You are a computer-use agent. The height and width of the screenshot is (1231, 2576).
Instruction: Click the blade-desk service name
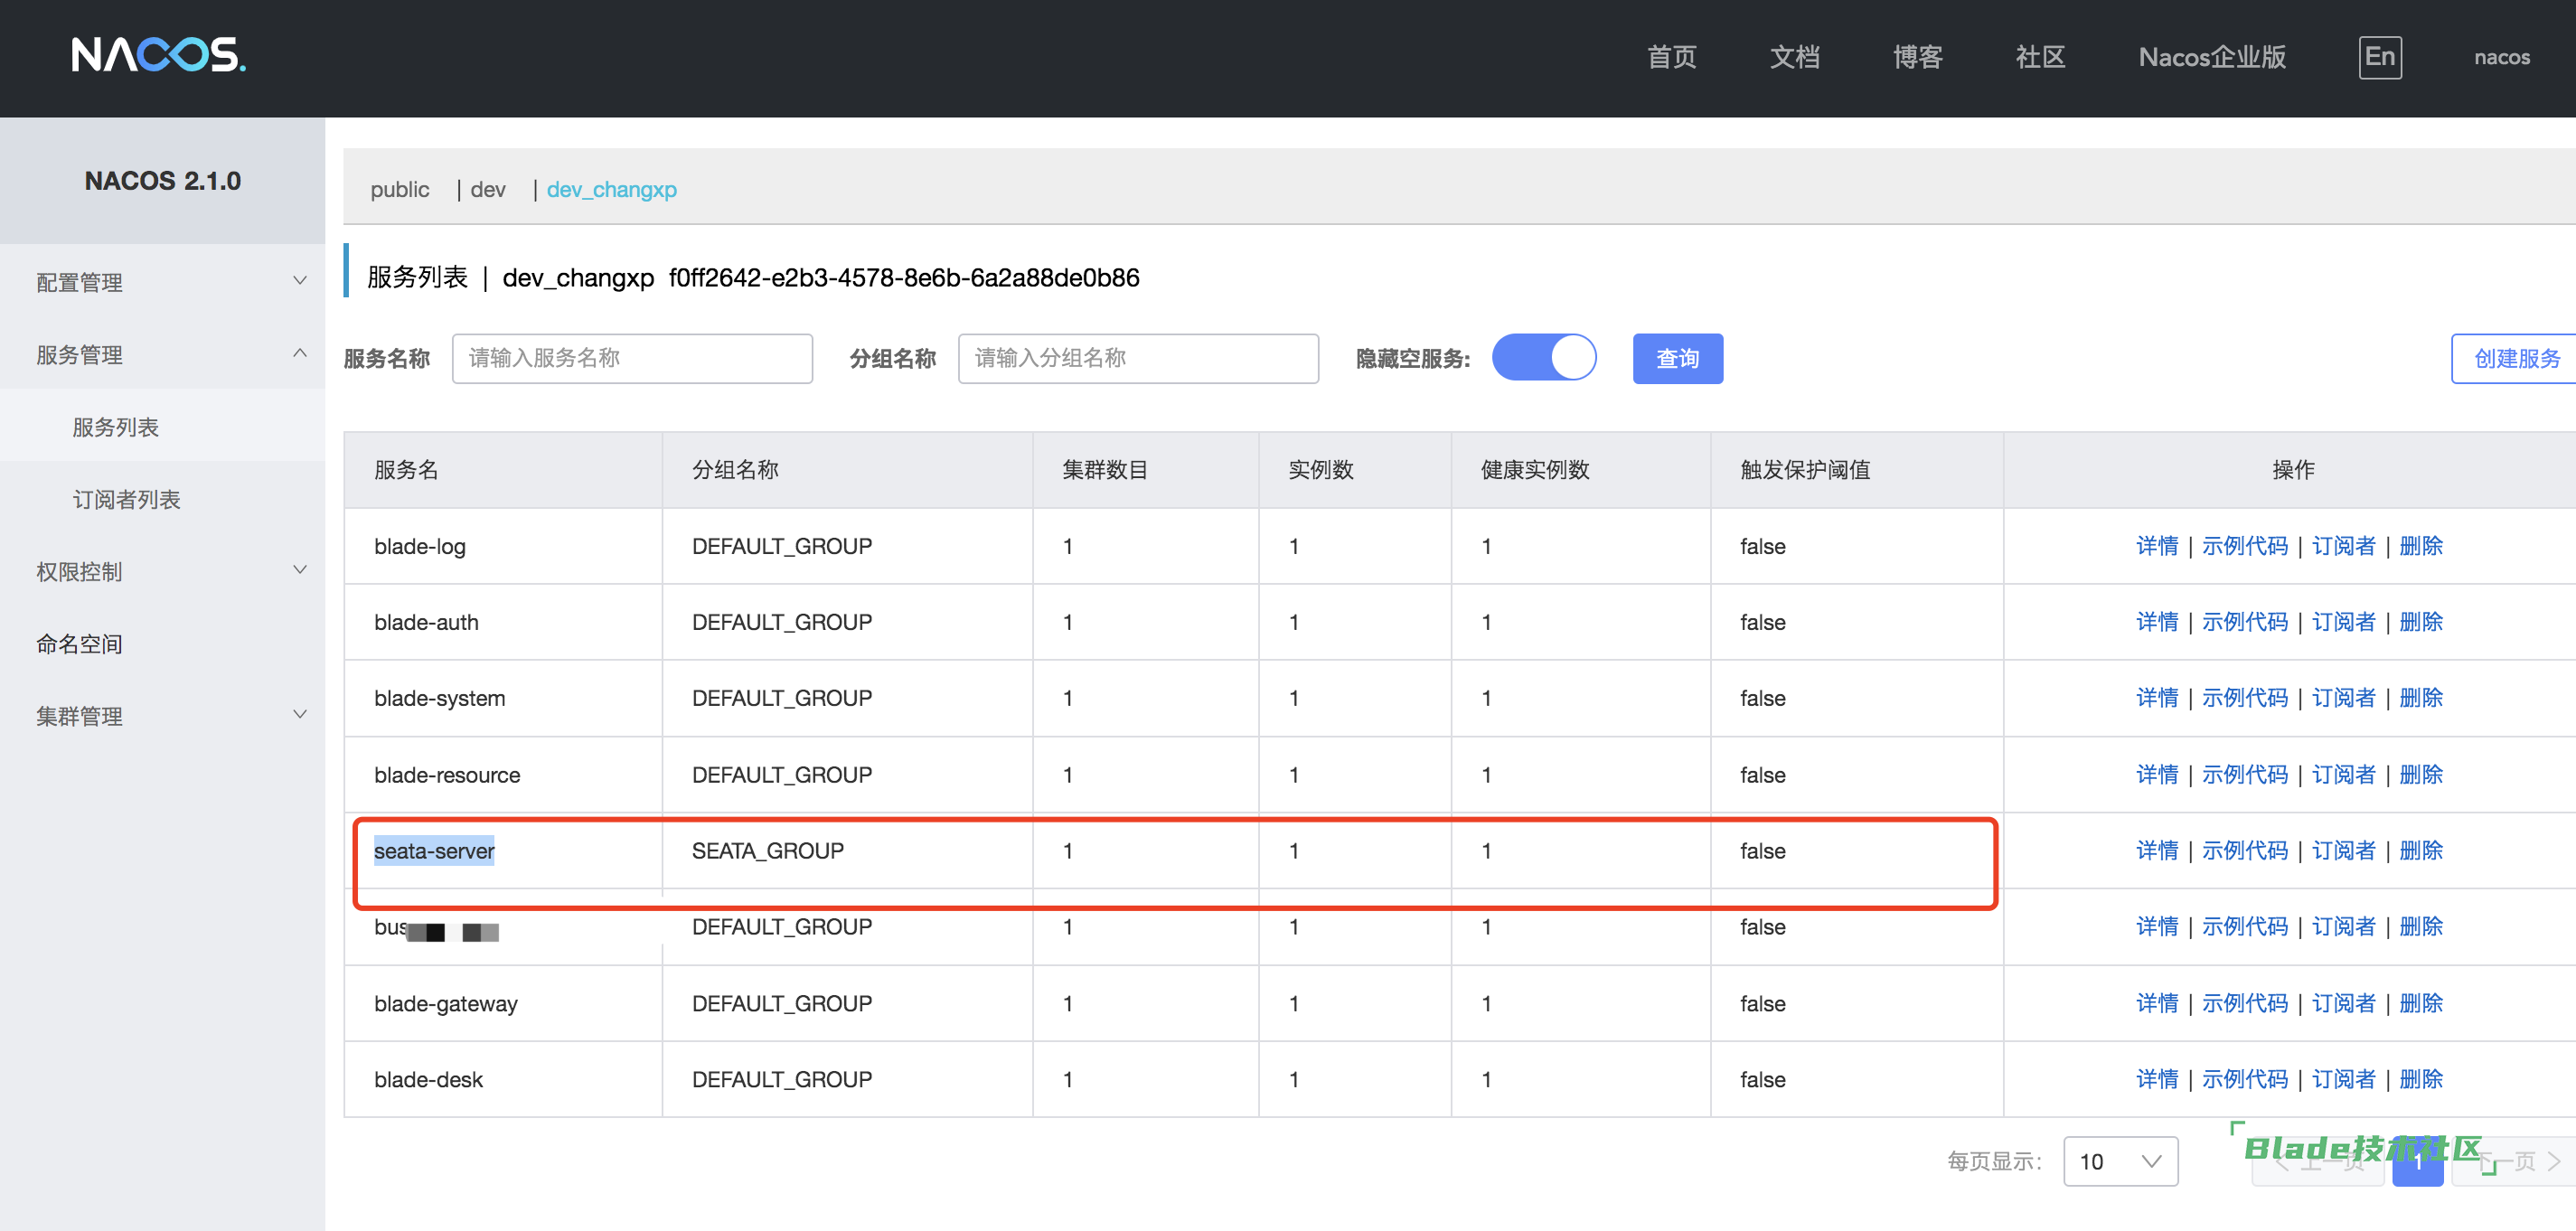(428, 1079)
